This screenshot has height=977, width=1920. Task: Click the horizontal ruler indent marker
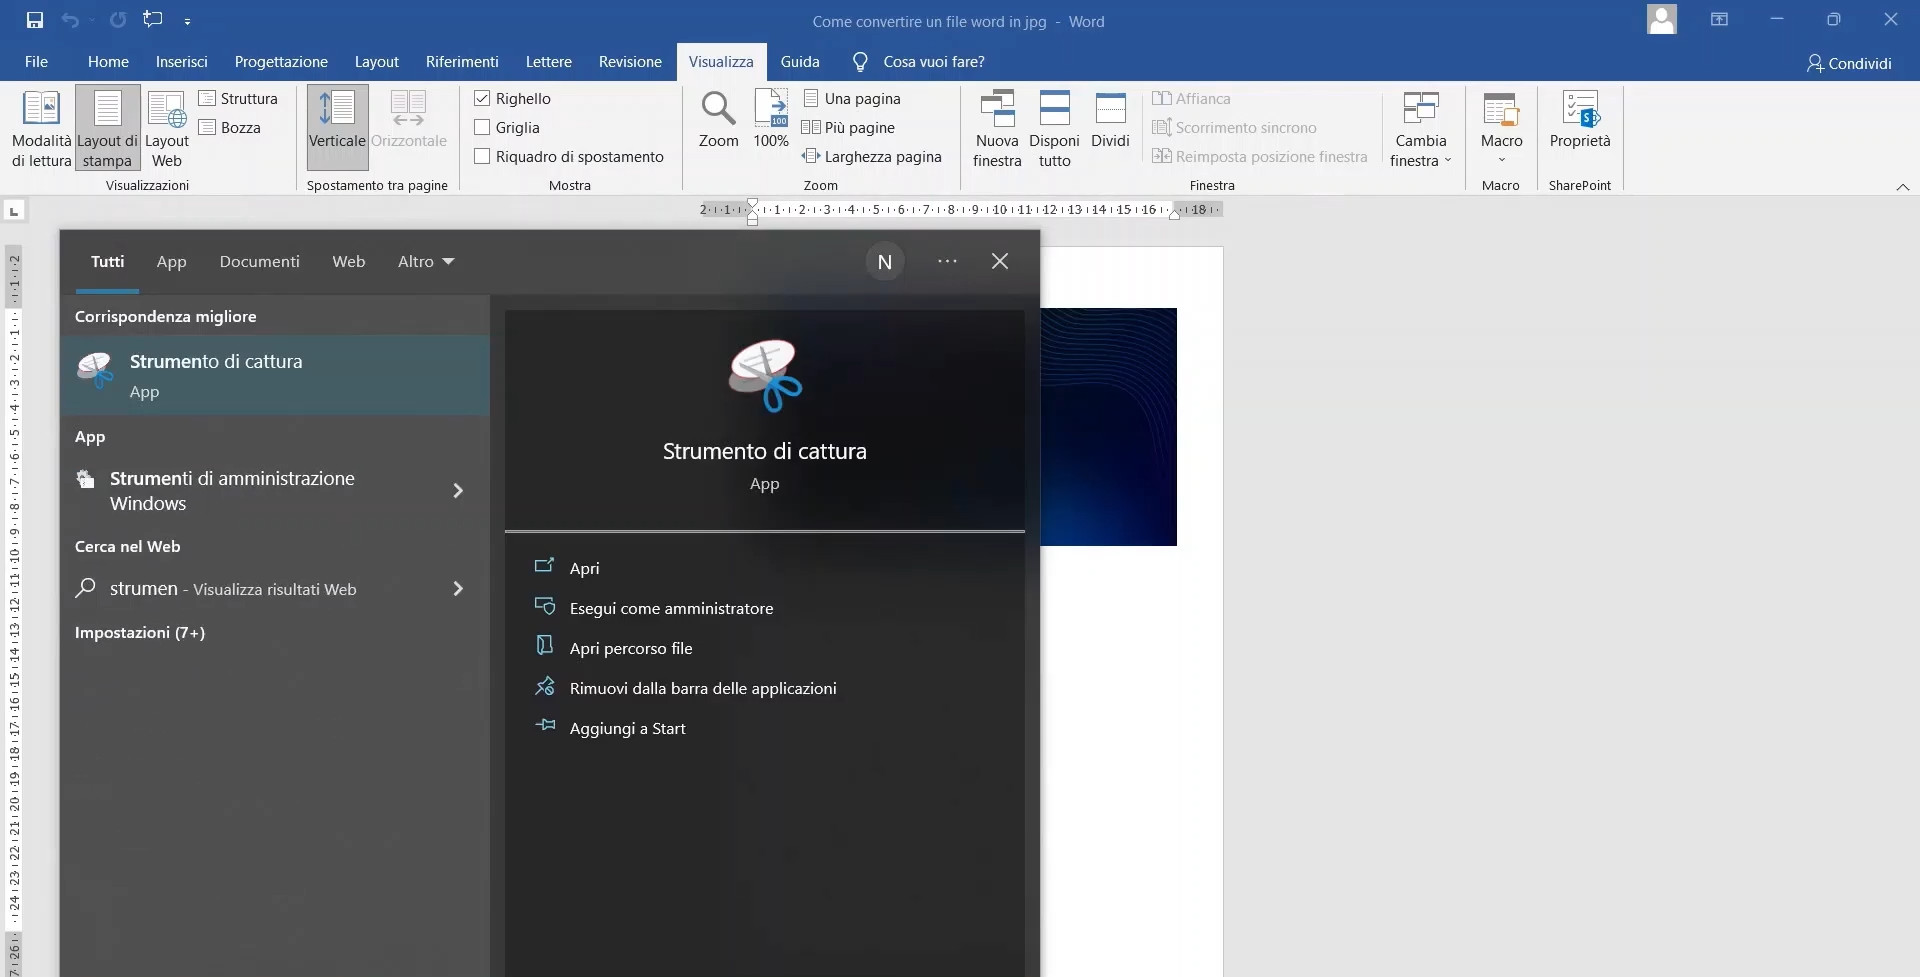pos(753,210)
